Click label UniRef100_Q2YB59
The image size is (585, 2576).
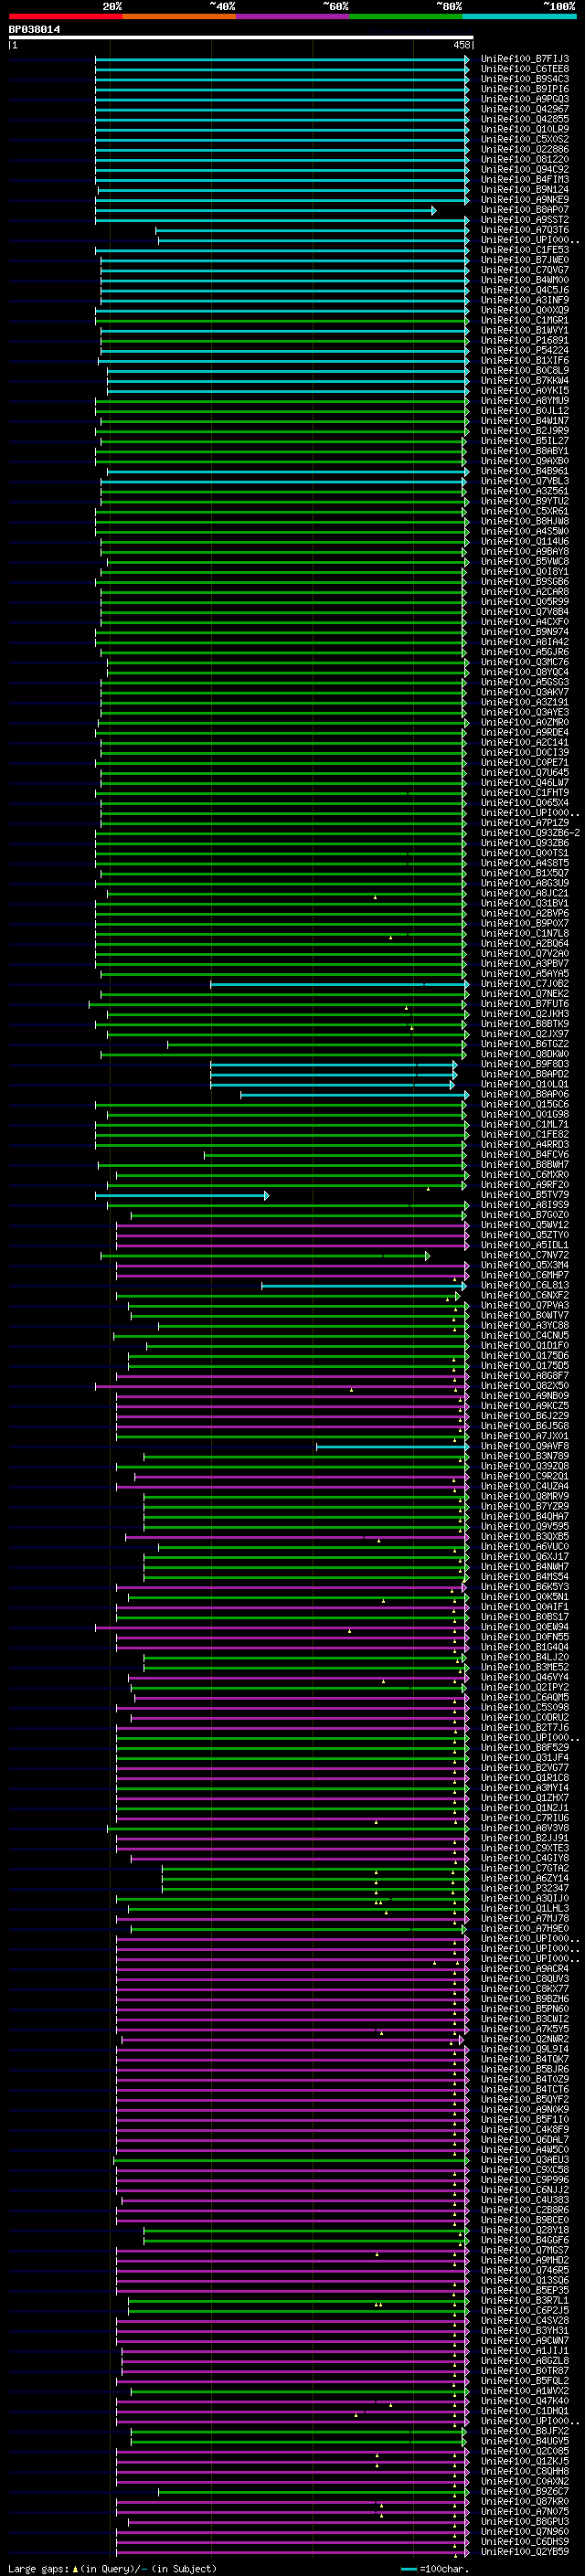pyautogui.click(x=524, y=2551)
